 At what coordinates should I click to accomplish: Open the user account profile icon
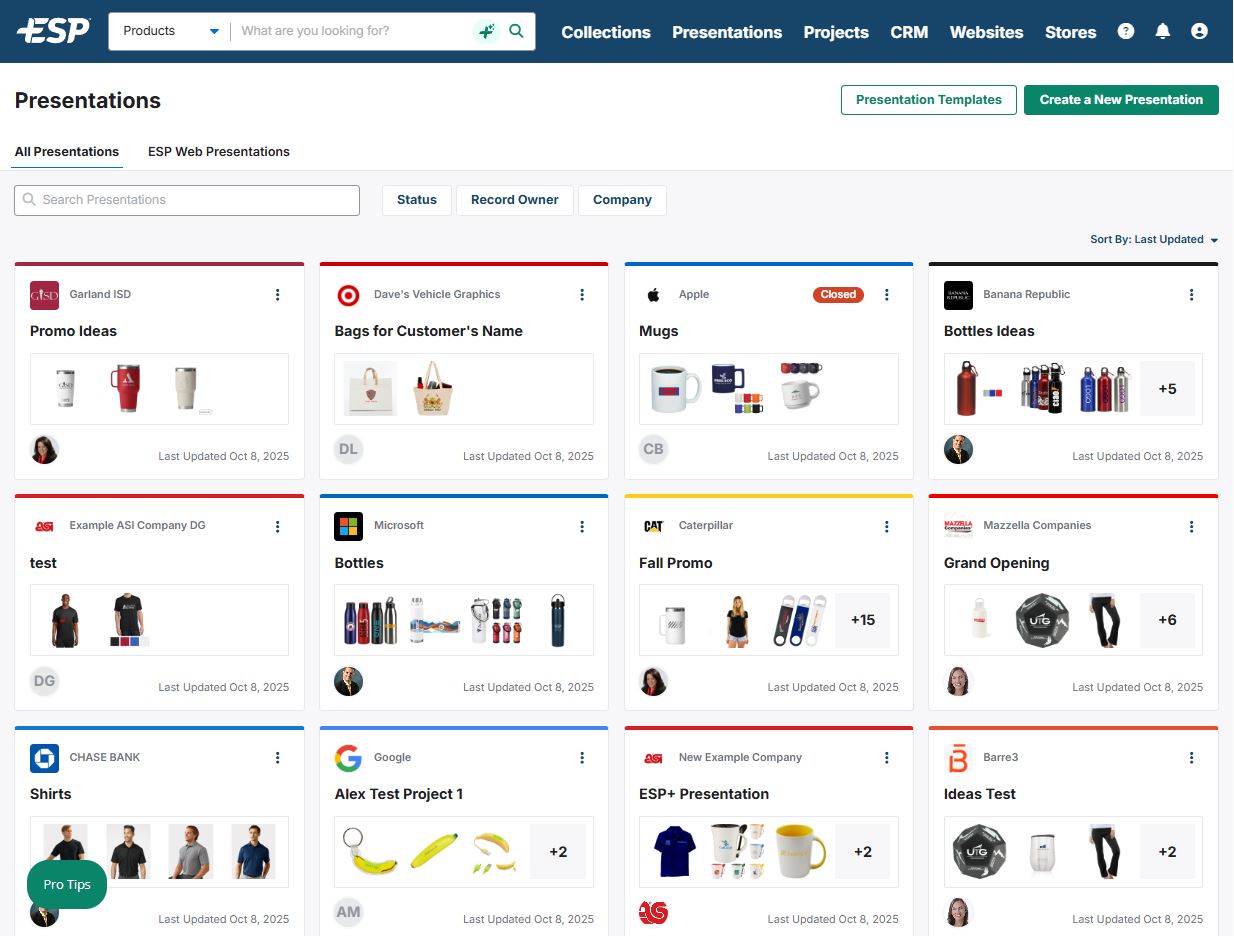pyautogui.click(x=1199, y=31)
